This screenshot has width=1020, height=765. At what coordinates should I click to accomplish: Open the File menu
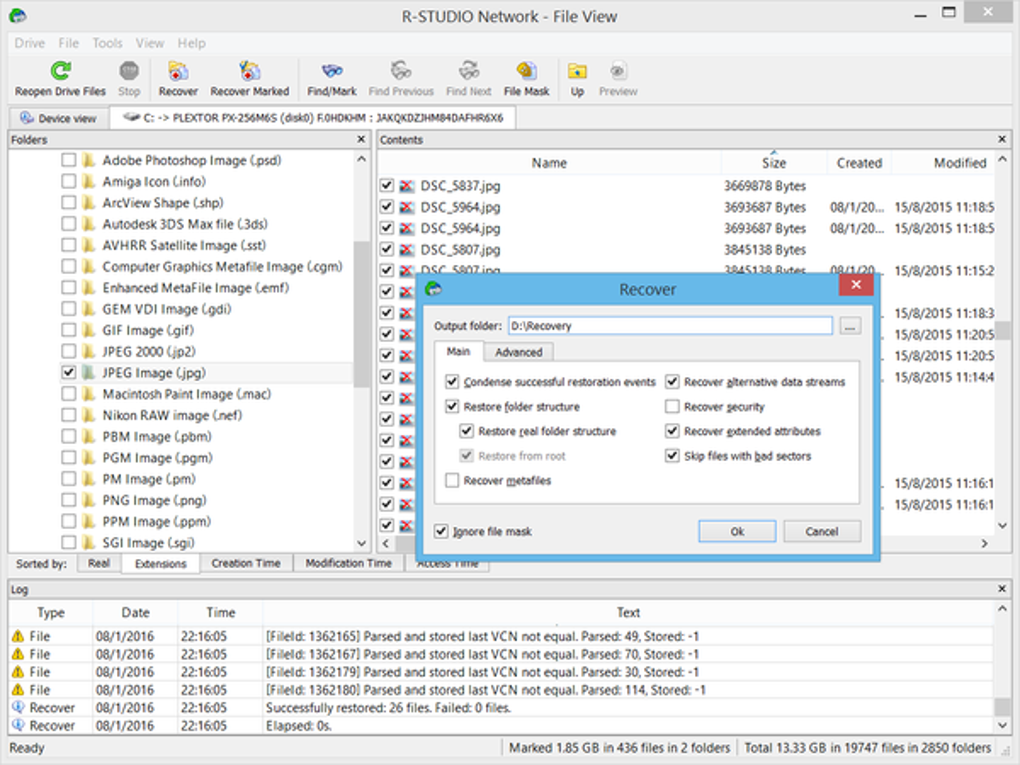click(68, 43)
